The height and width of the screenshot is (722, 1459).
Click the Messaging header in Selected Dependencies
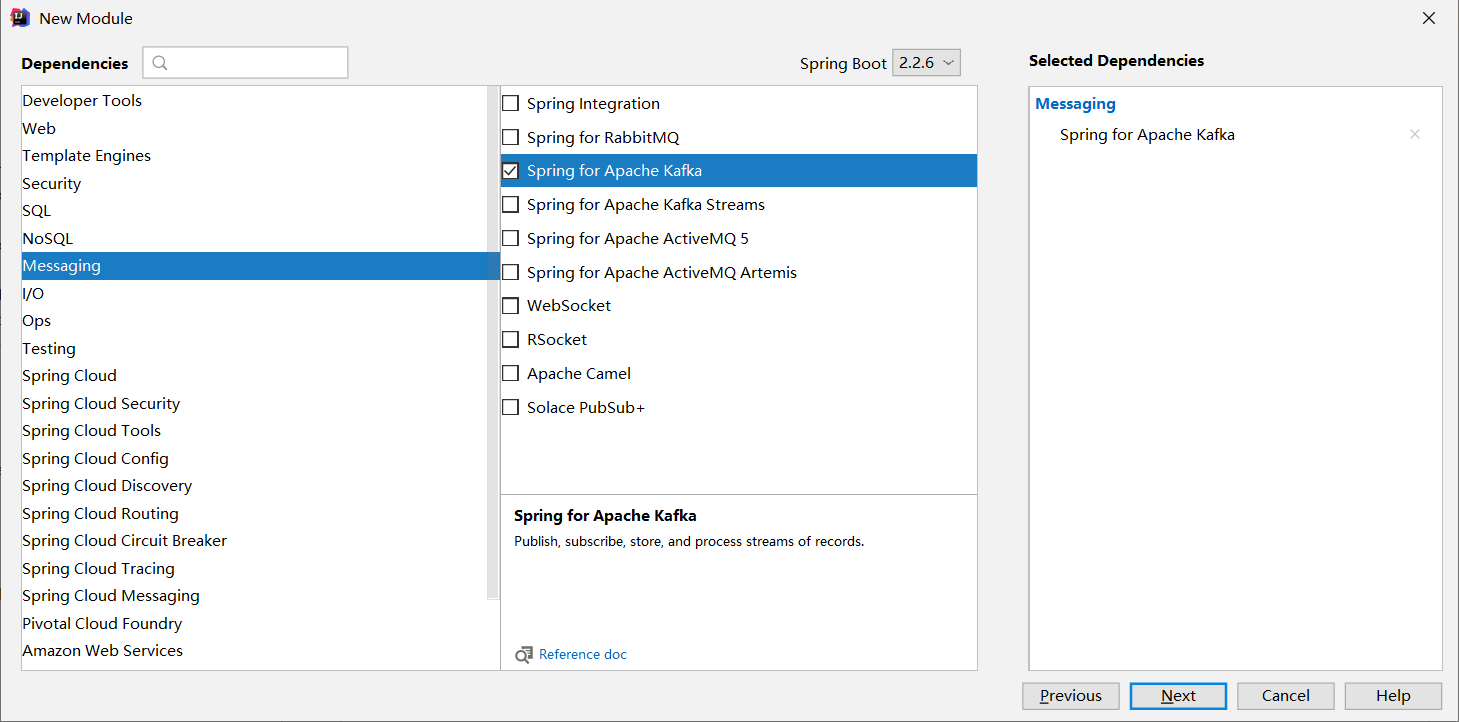[x=1075, y=103]
